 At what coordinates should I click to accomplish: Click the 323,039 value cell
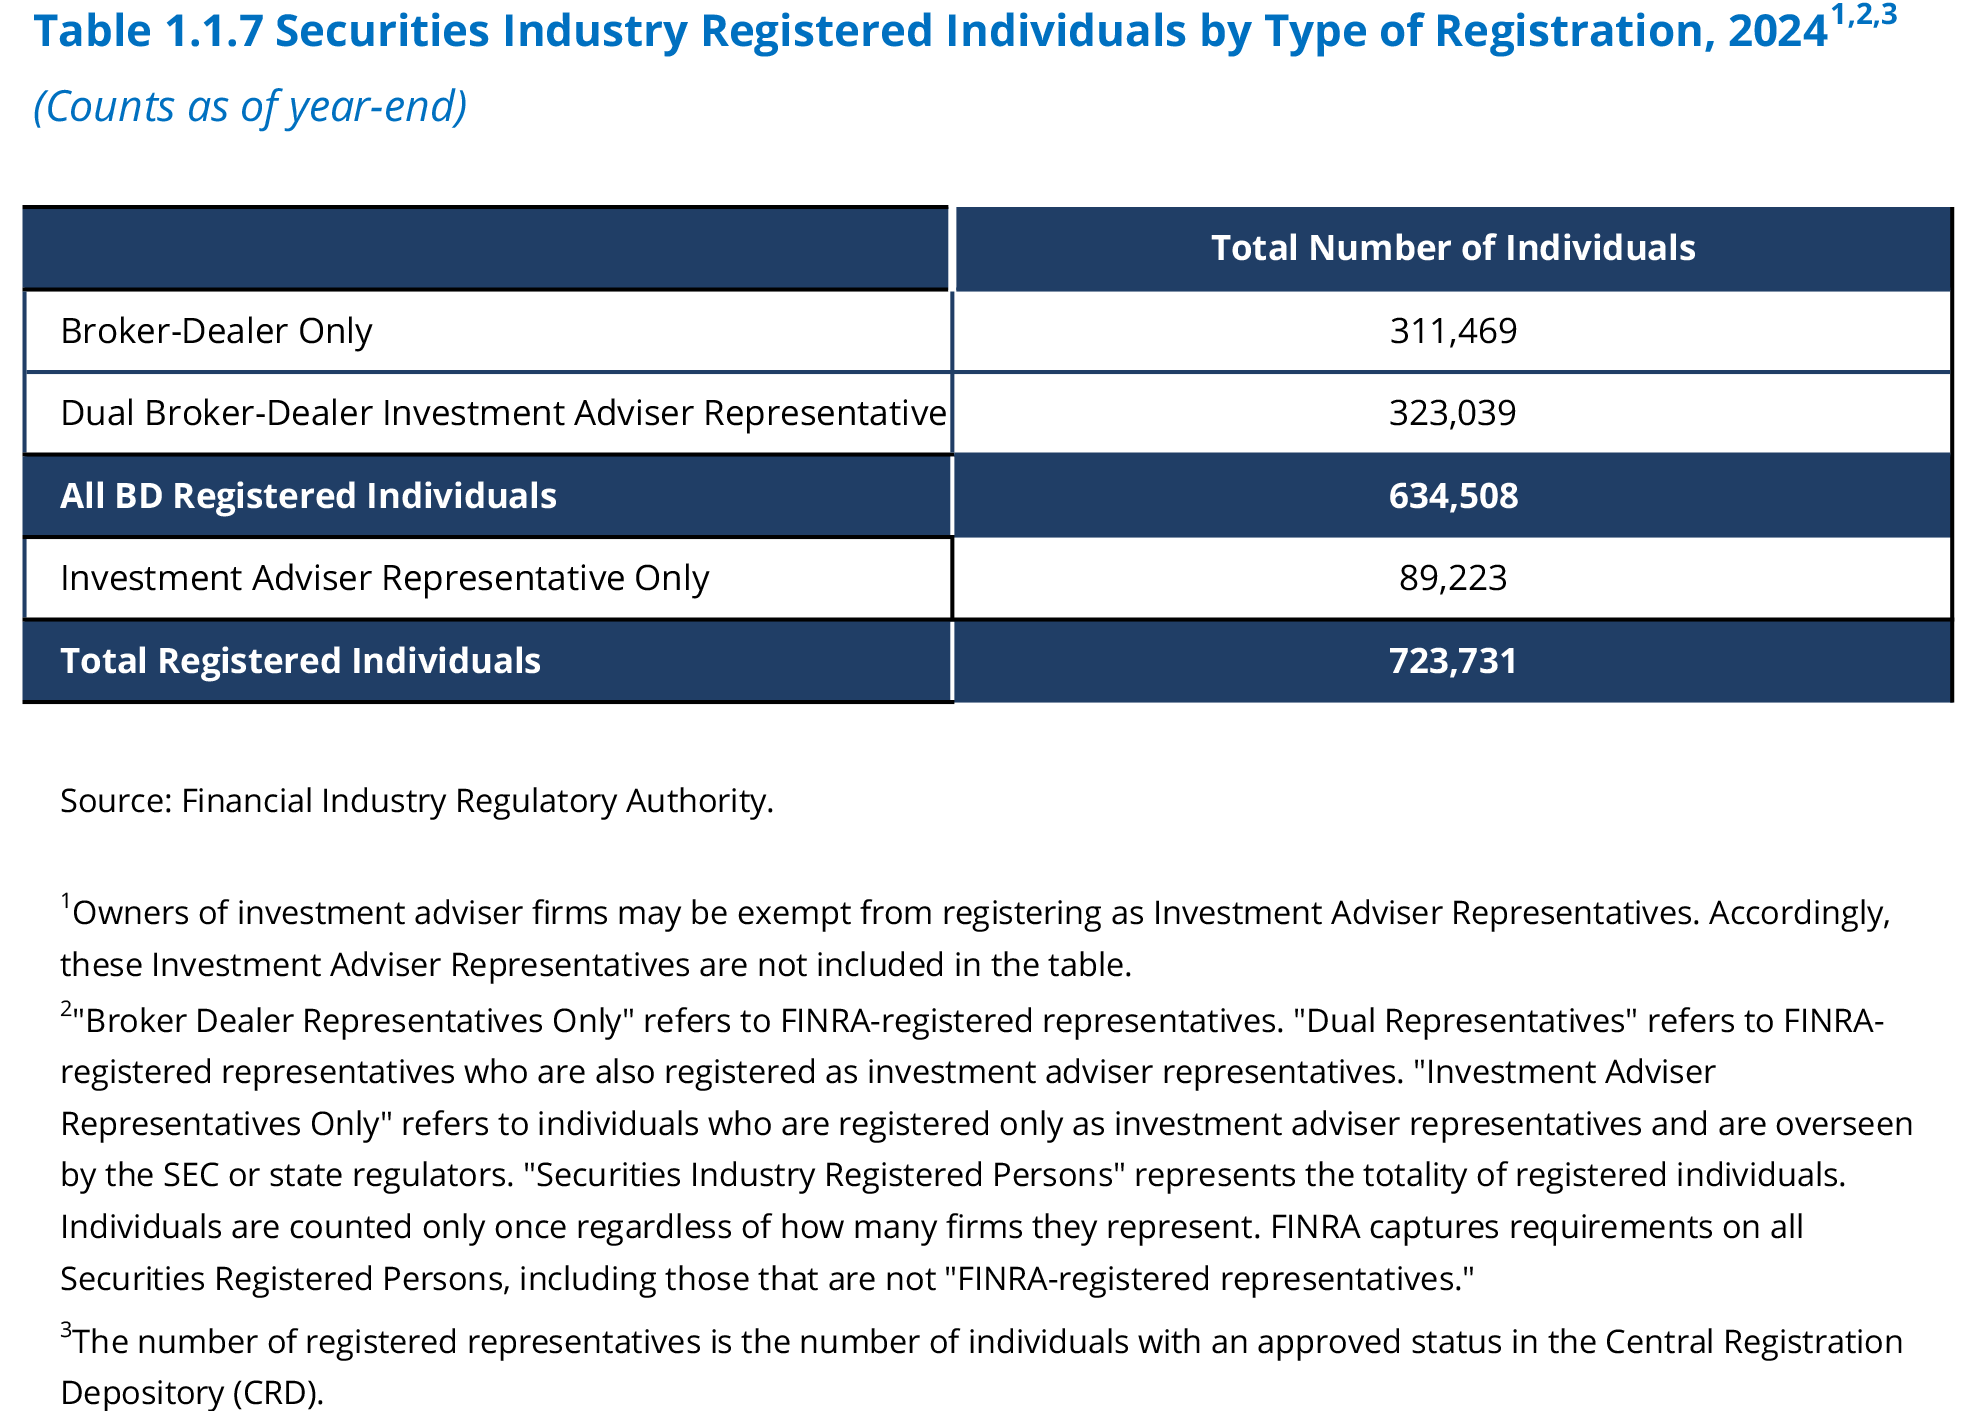click(x=1452, y=413)
